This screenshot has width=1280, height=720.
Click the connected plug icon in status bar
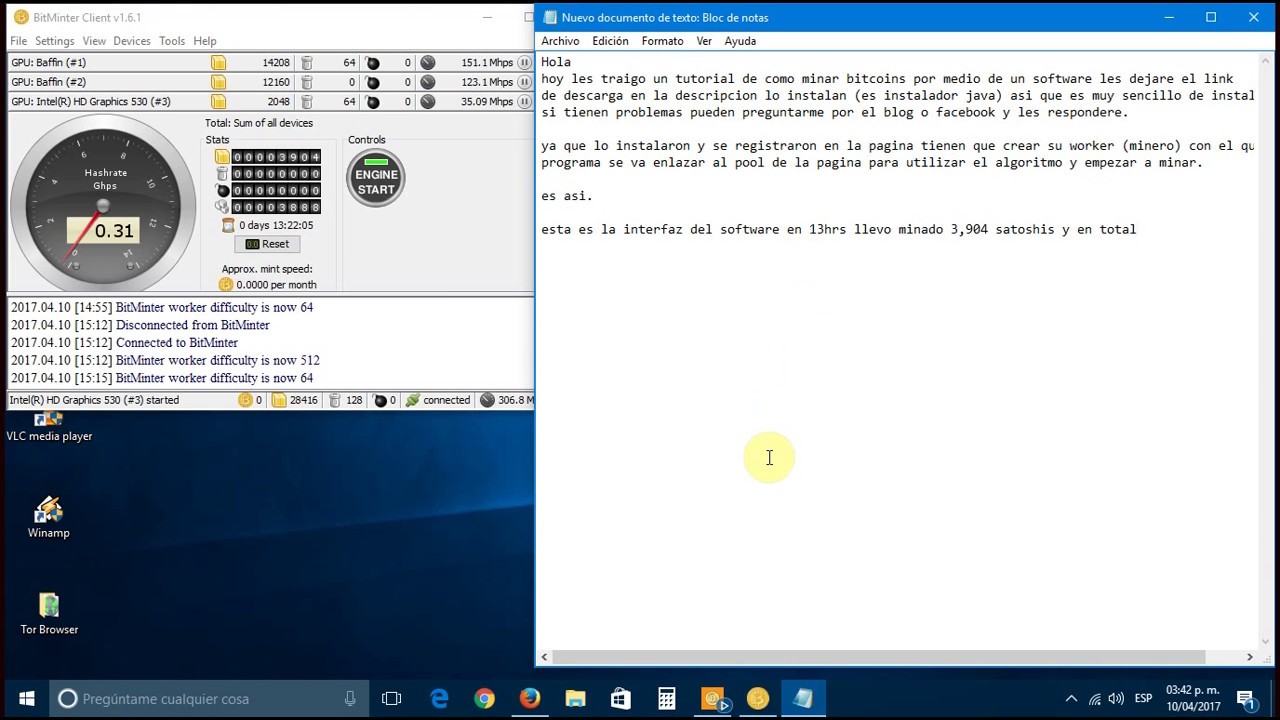pos(412,400)
